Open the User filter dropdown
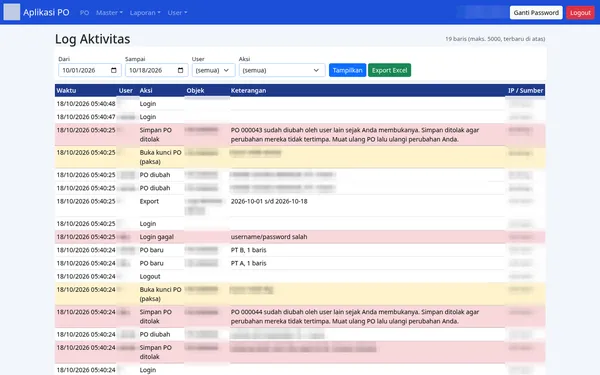The height and width of the screenshot is (375, 600). coord(214,70)
